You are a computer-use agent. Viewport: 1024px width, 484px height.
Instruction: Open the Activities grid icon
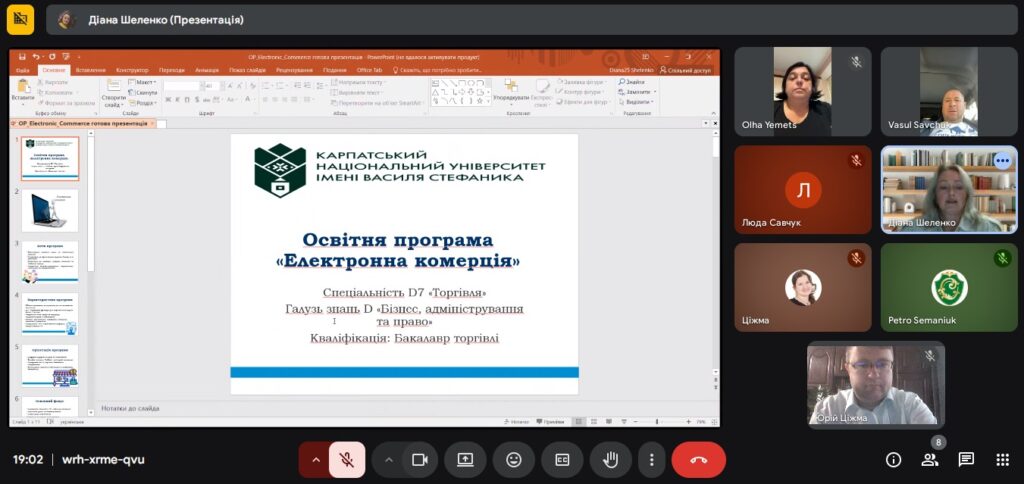click(1002, 460)
